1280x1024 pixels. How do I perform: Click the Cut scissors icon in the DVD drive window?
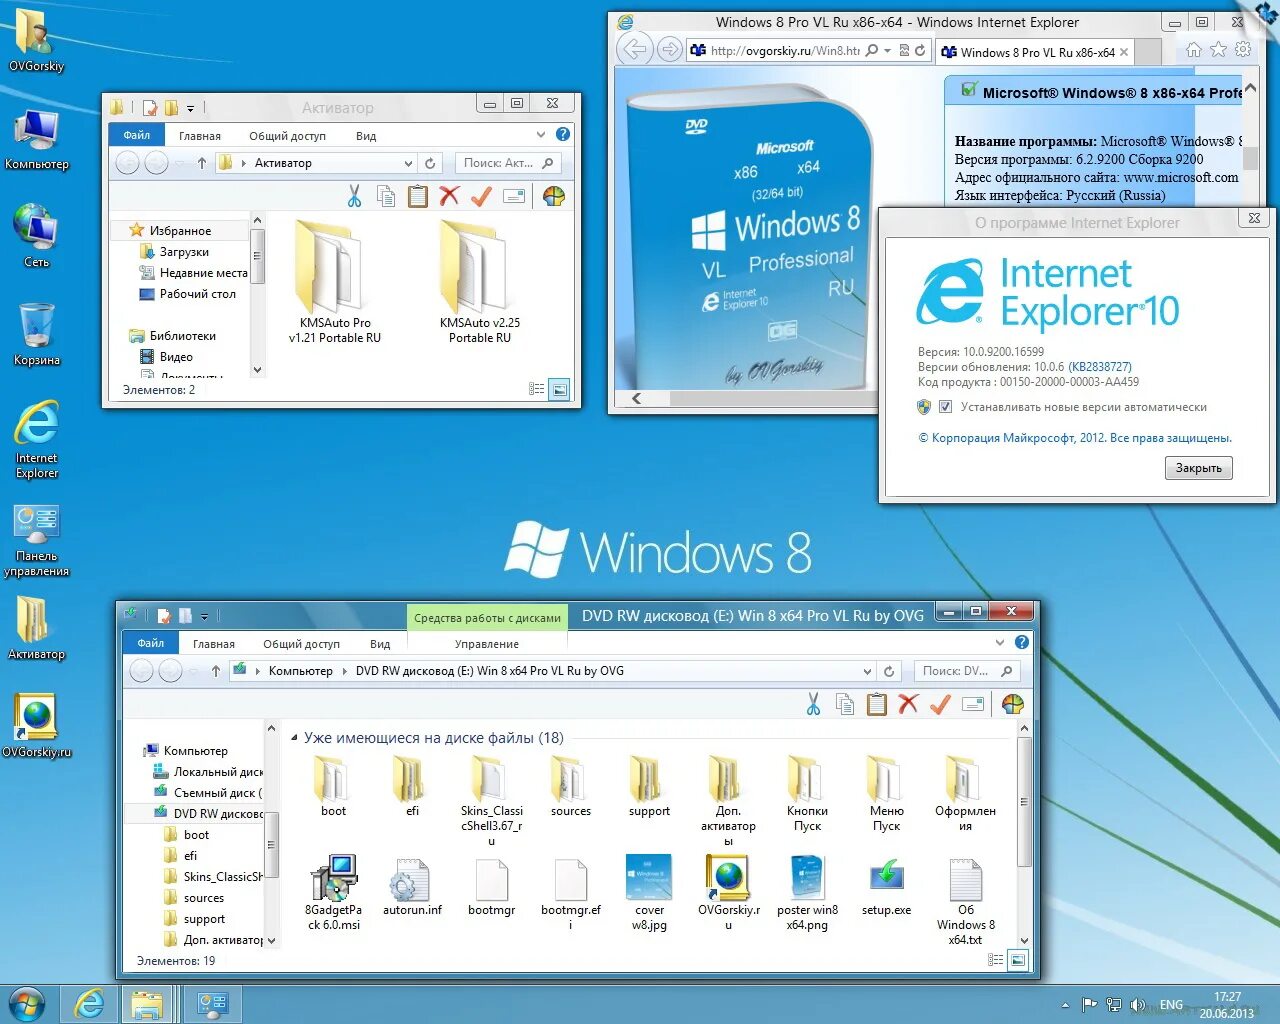pyautogui.click(x=813, y=704)
